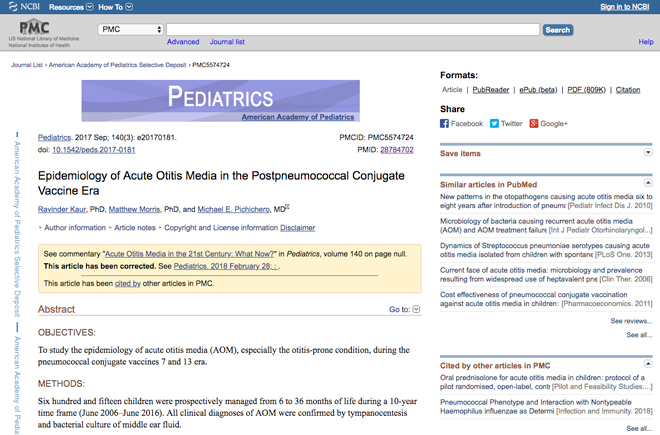
Task: Share article via Facebook icon
Action: (444, 123)
